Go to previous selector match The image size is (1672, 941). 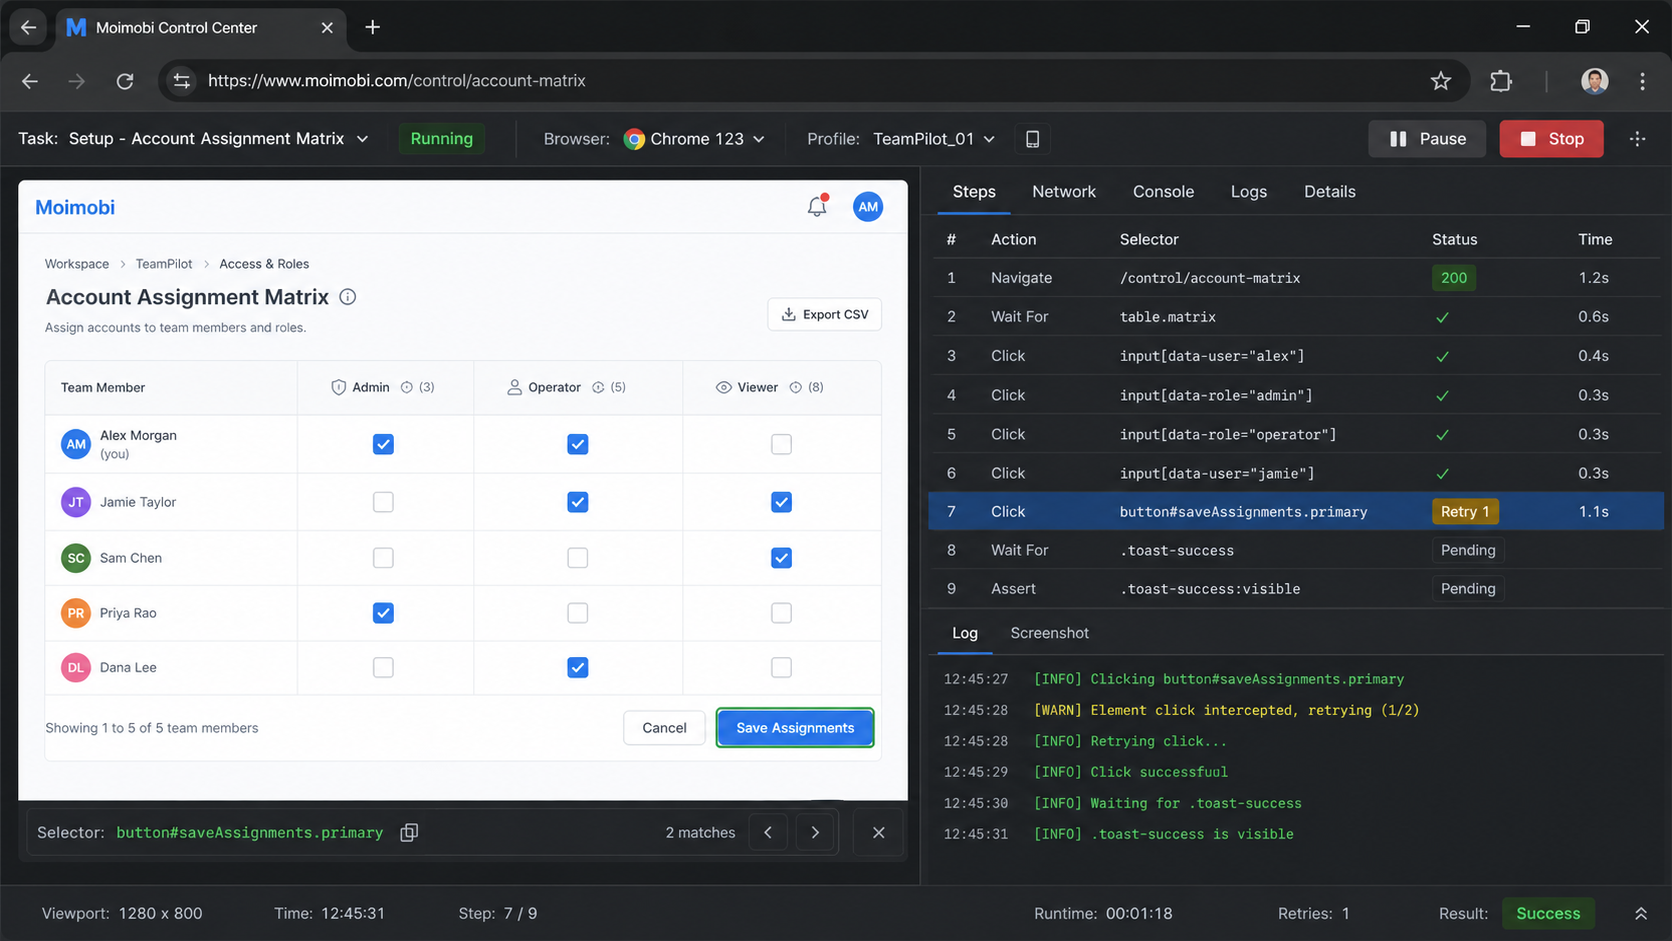tap(768, 832)
